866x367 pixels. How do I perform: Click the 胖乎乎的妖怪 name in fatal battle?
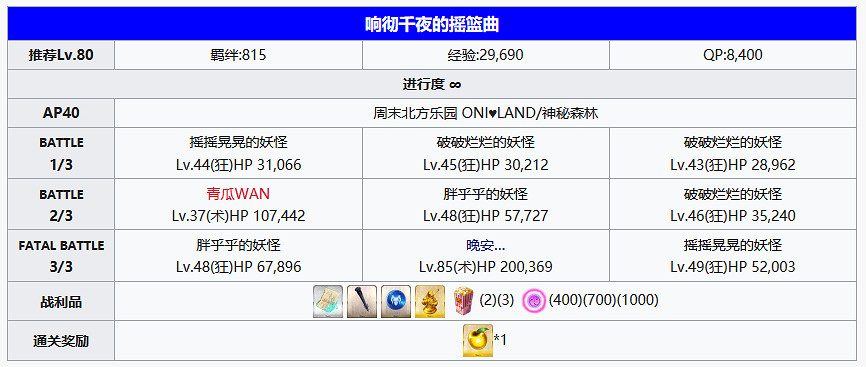[238, 245]
